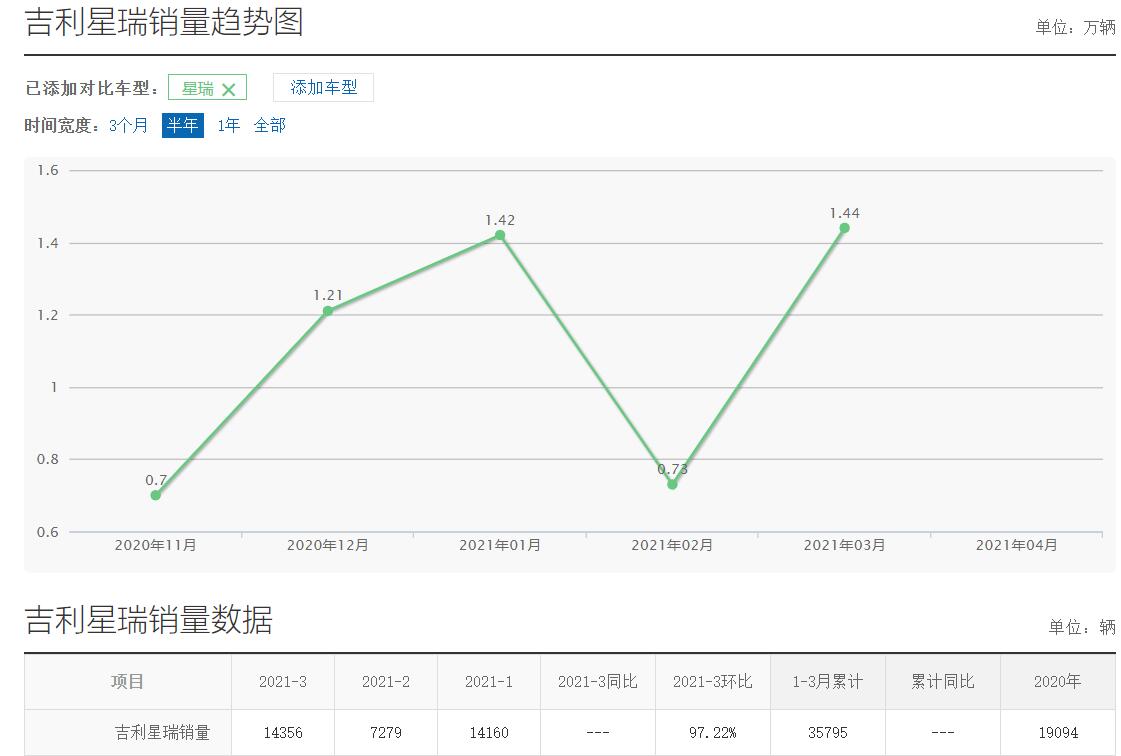Click the 2021-3环比 column header
This screenshot has height=756, width=1121.
tap(713, 682)
